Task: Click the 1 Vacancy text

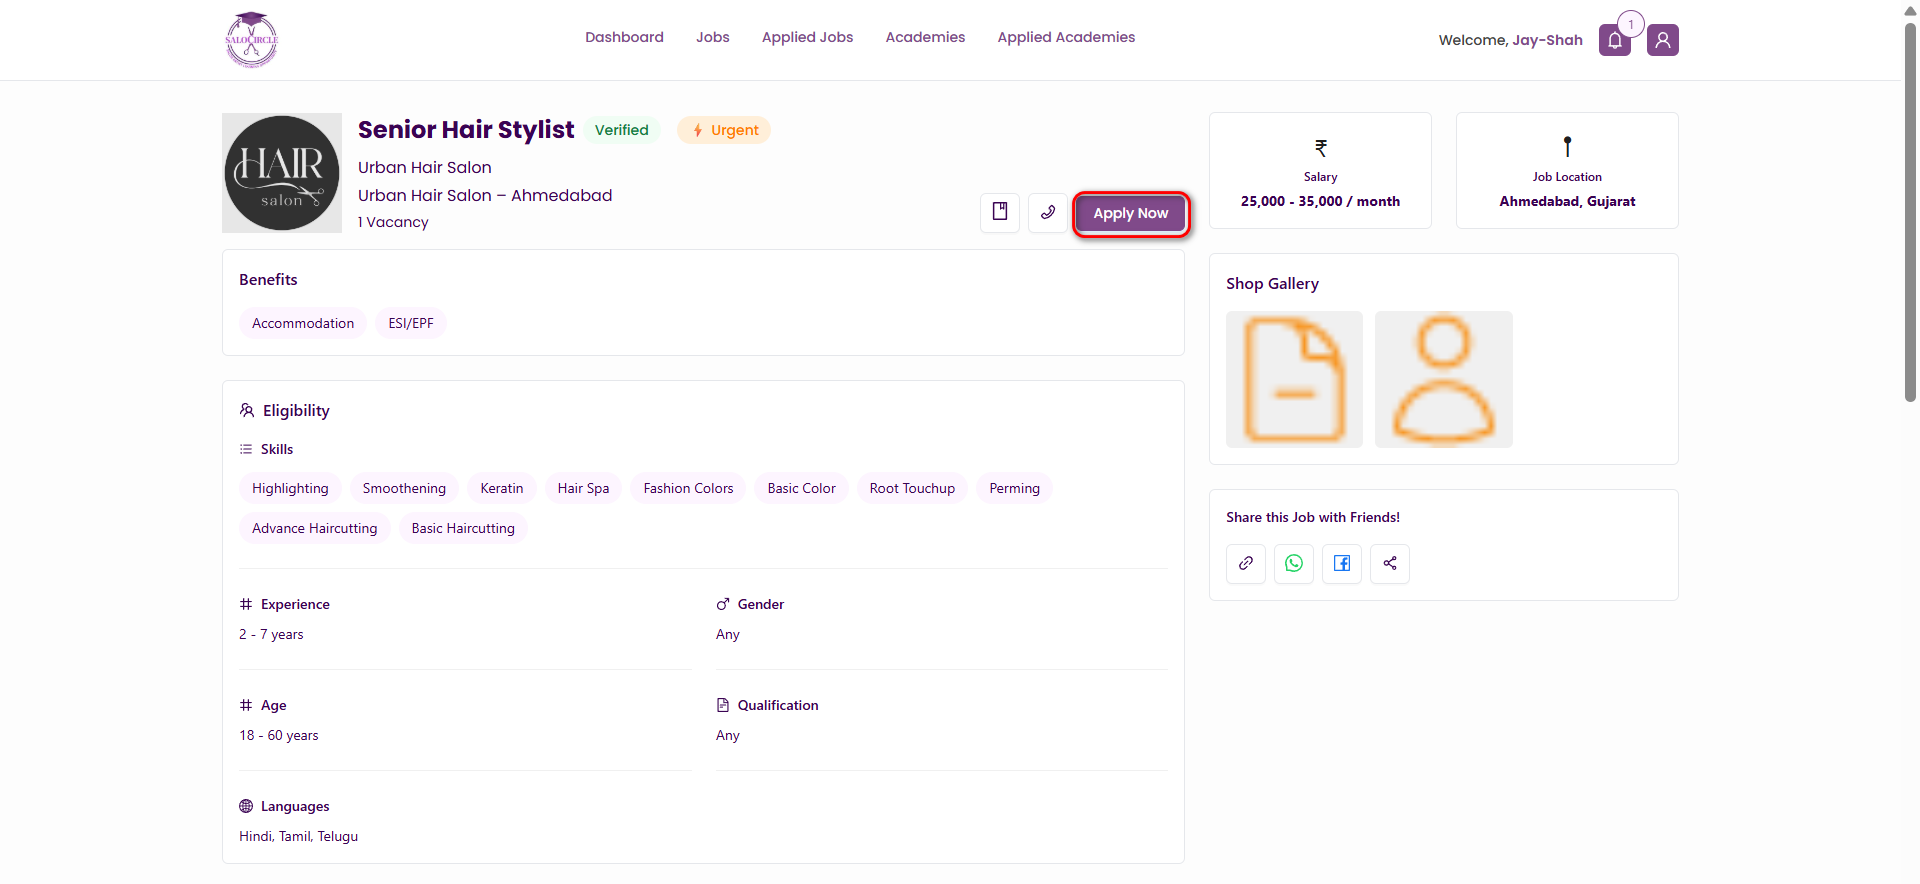Action: coord(393,222)
